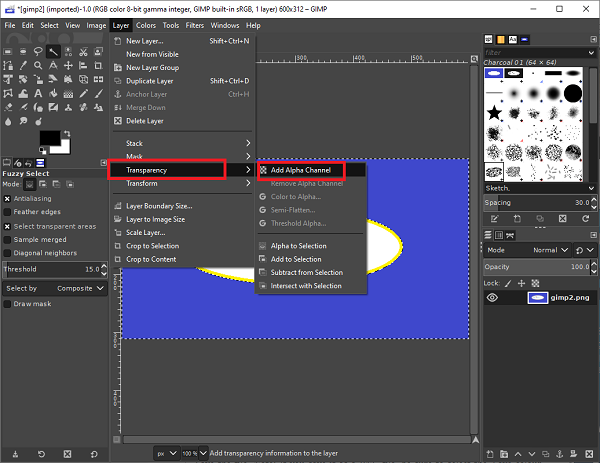Screen dimensions: 600x463
Task: Expand the Stack submenu
Action: (183, 143)
